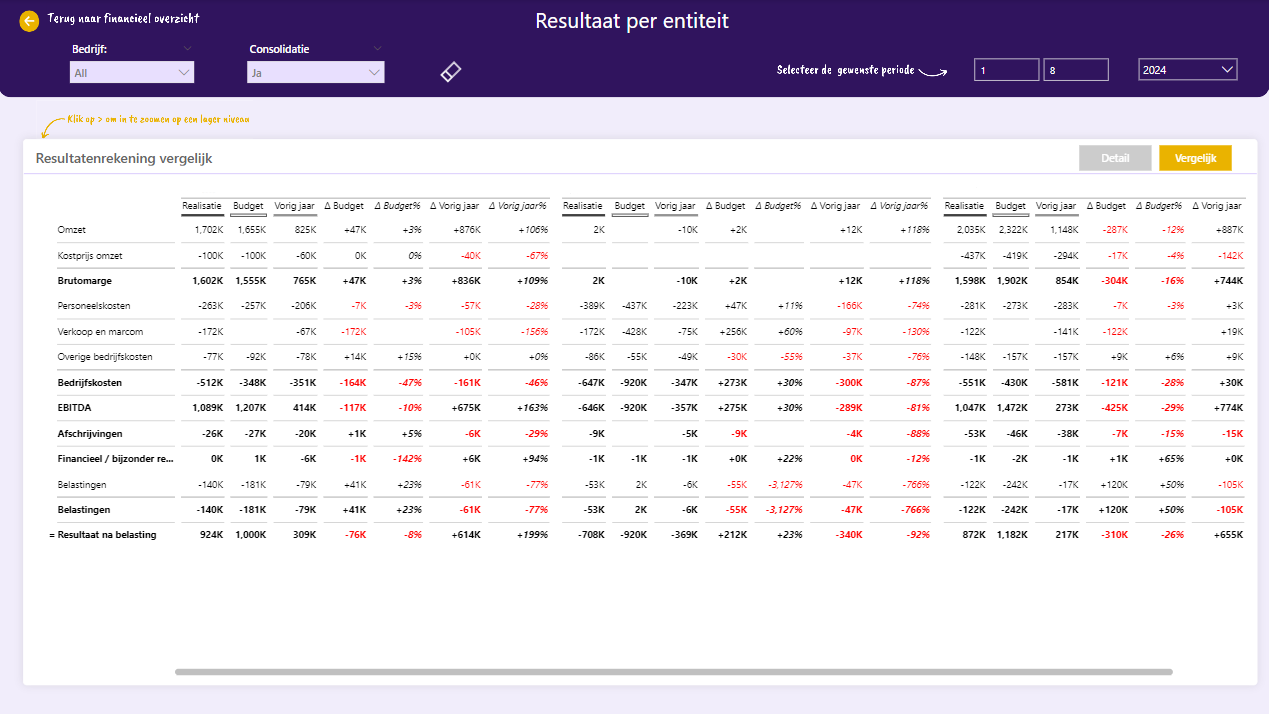
Task: Expand the year dropdown showing 2024
Action: click(x=1187, y=70)
